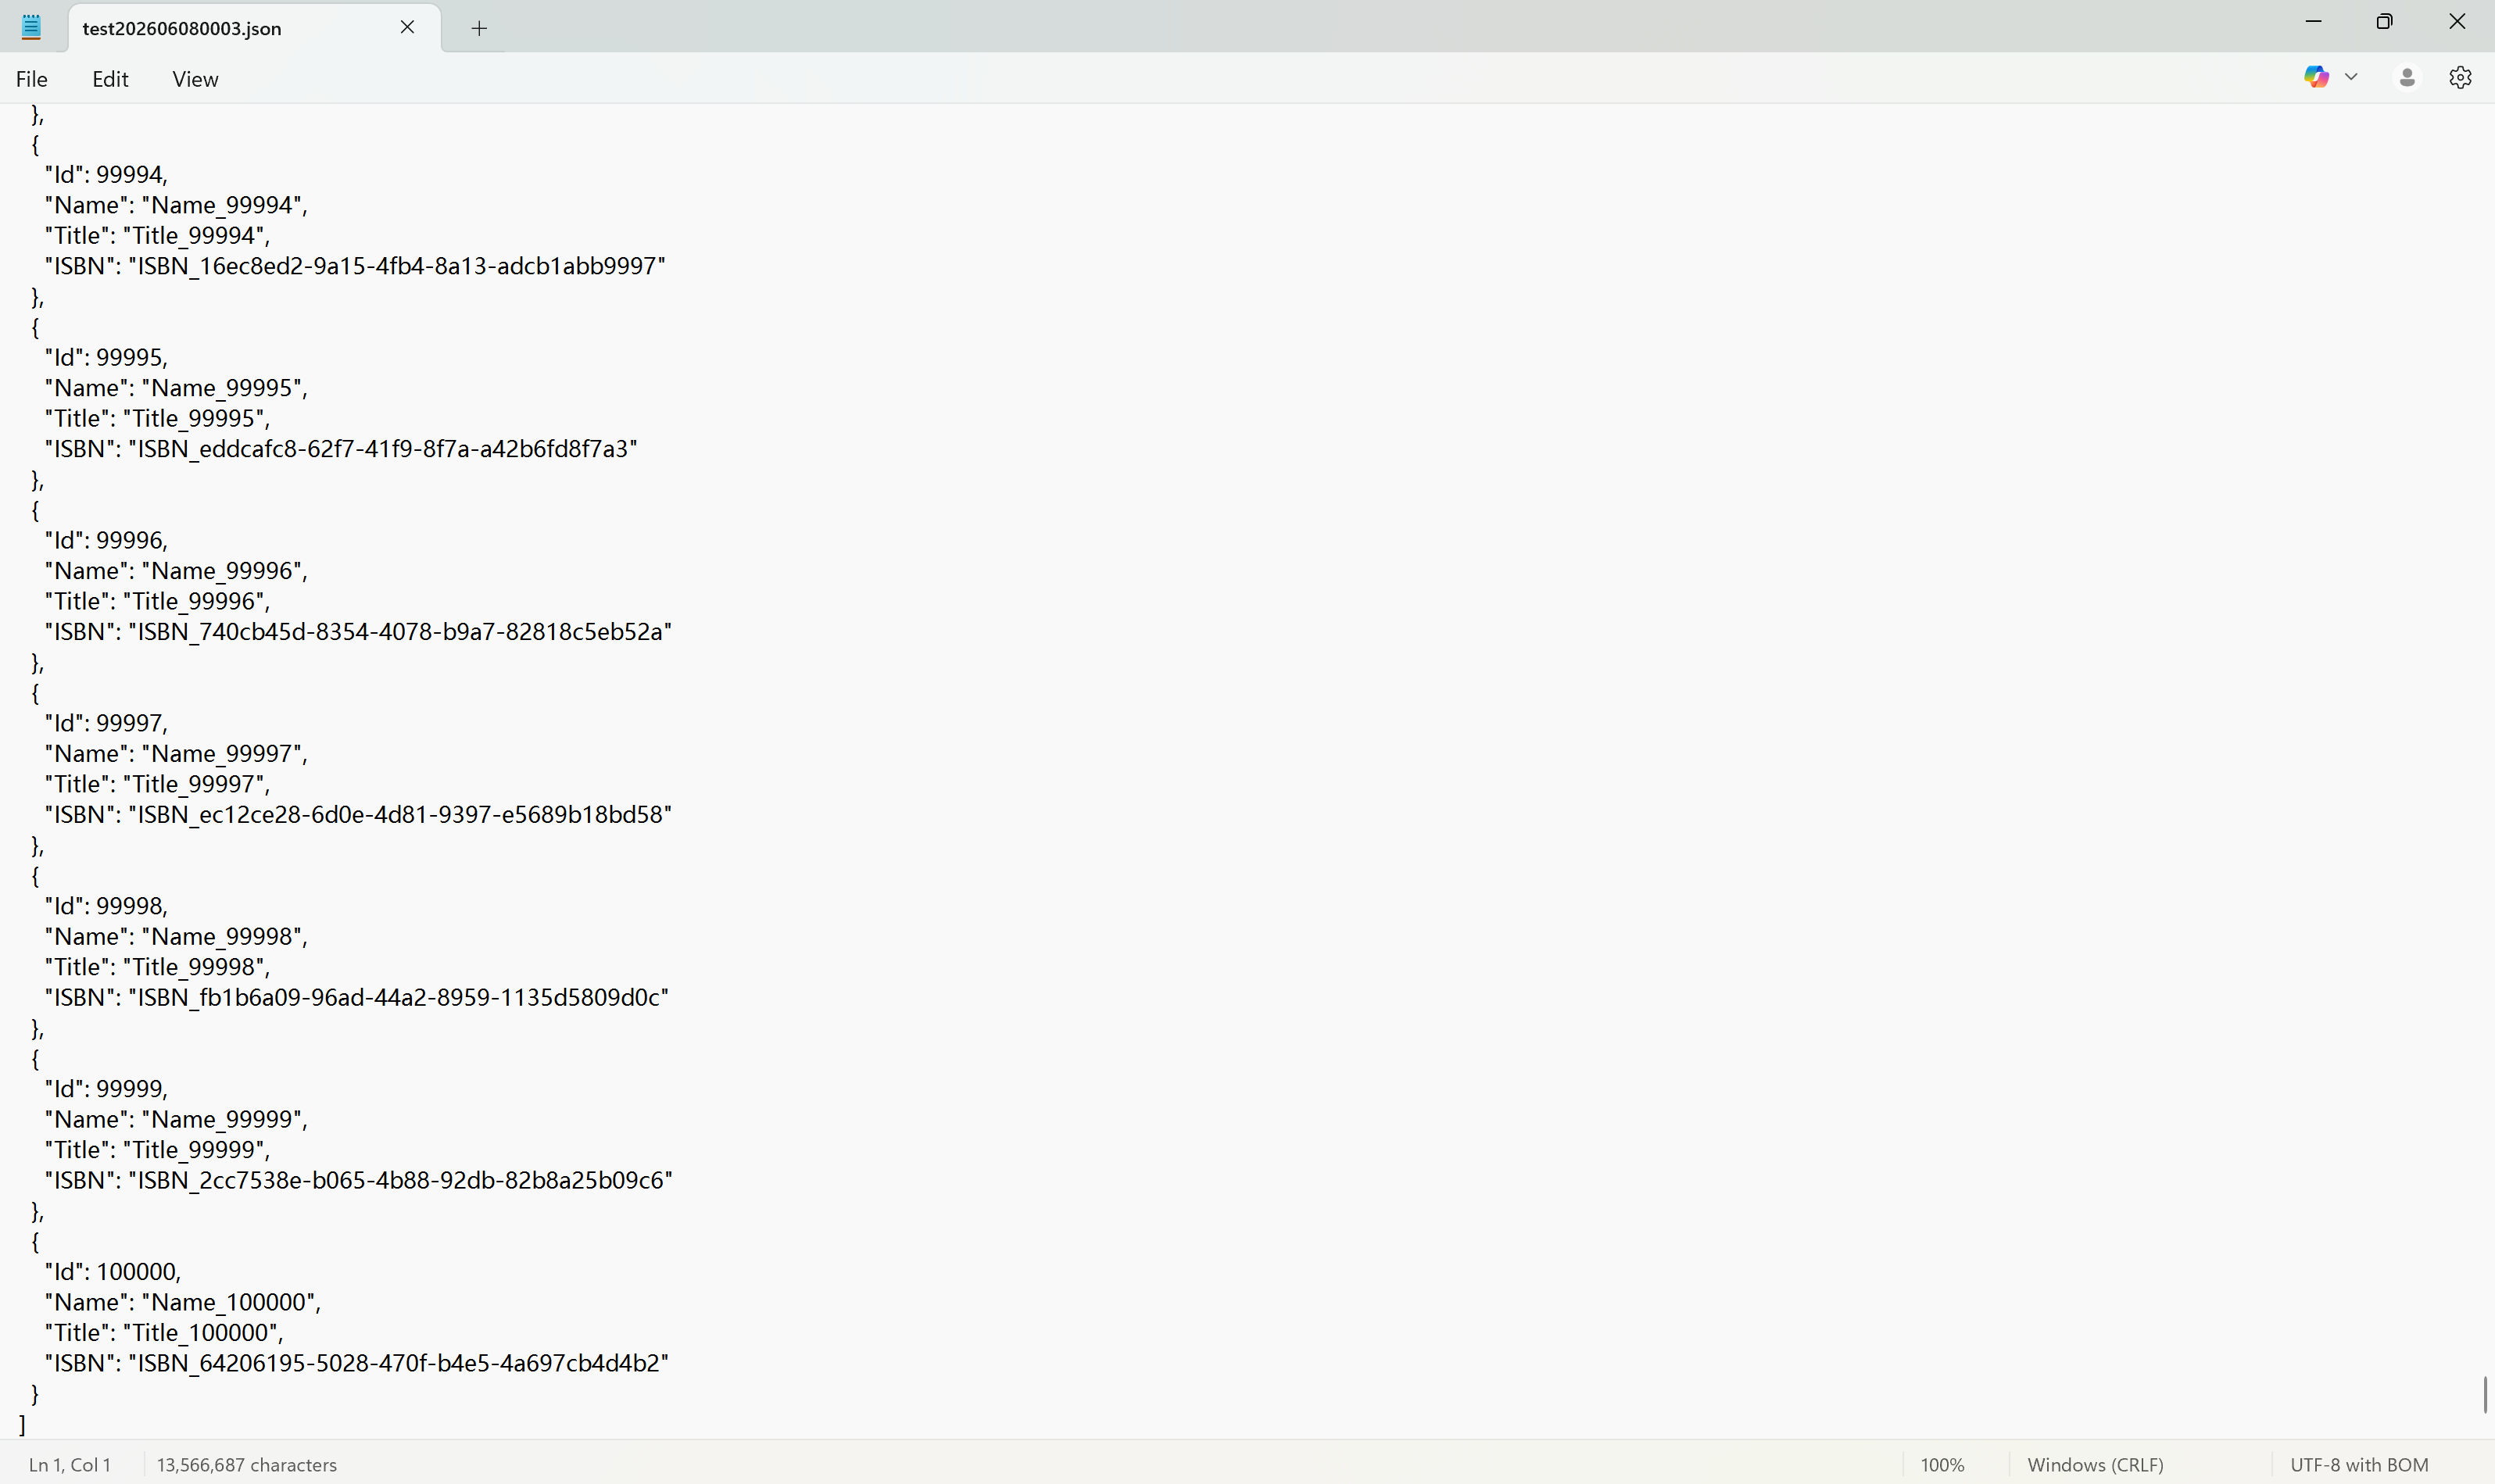
Task: Click Windows (CRLF) line ending indicator
Action: pyautogui.click(x=2095, y=1464)
